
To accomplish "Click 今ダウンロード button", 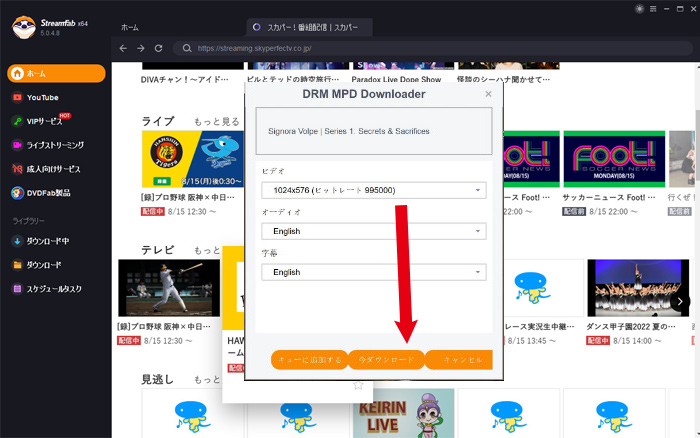I will [386, 360].
